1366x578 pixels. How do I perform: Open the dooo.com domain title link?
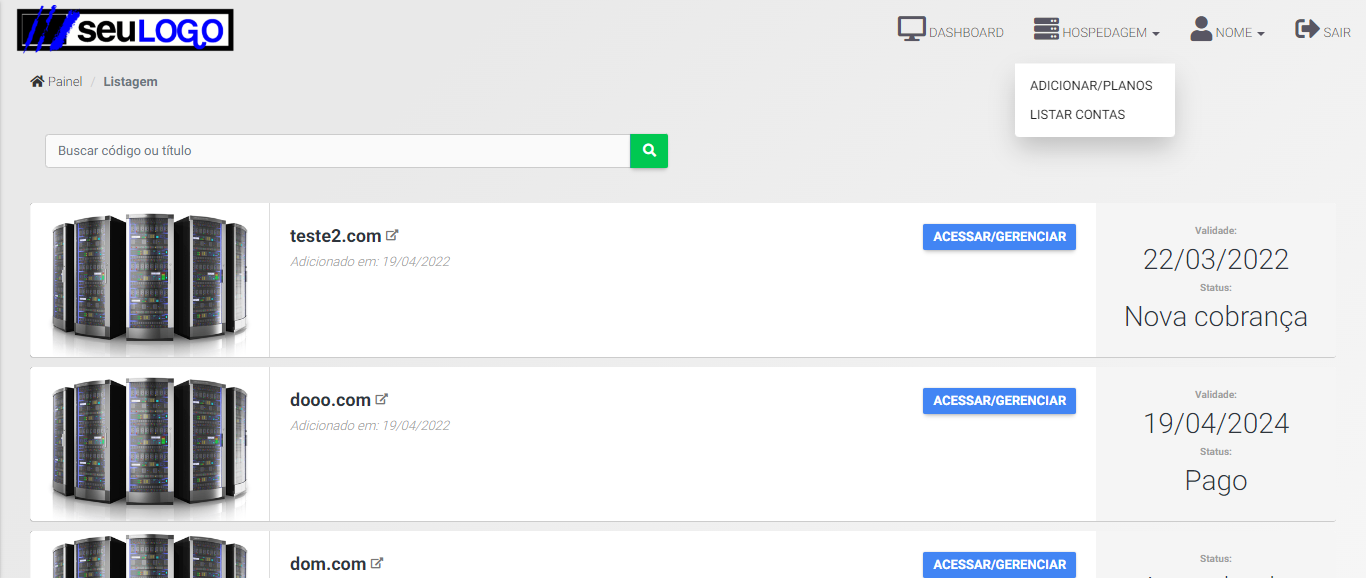coord(330,400)
